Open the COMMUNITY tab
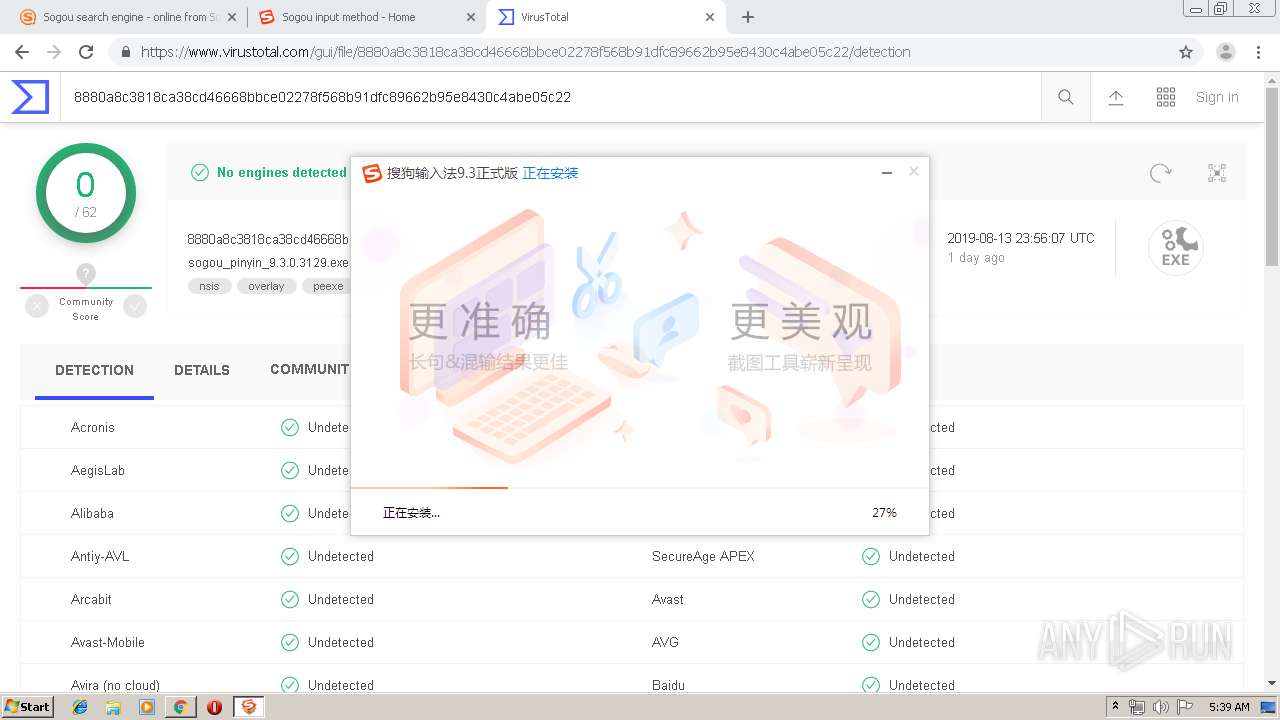Image resolution: width=1280 pixels, height=720 pixels. (x=309, y=370)
